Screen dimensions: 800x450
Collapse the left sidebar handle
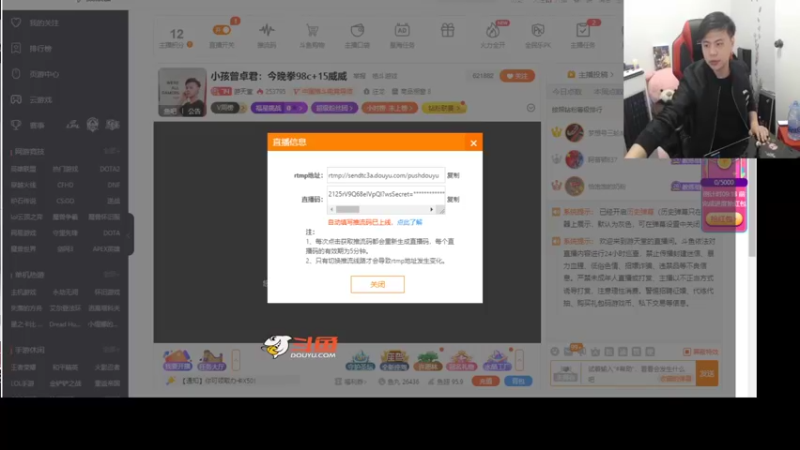pyautogui.click(x=130, y=234)
